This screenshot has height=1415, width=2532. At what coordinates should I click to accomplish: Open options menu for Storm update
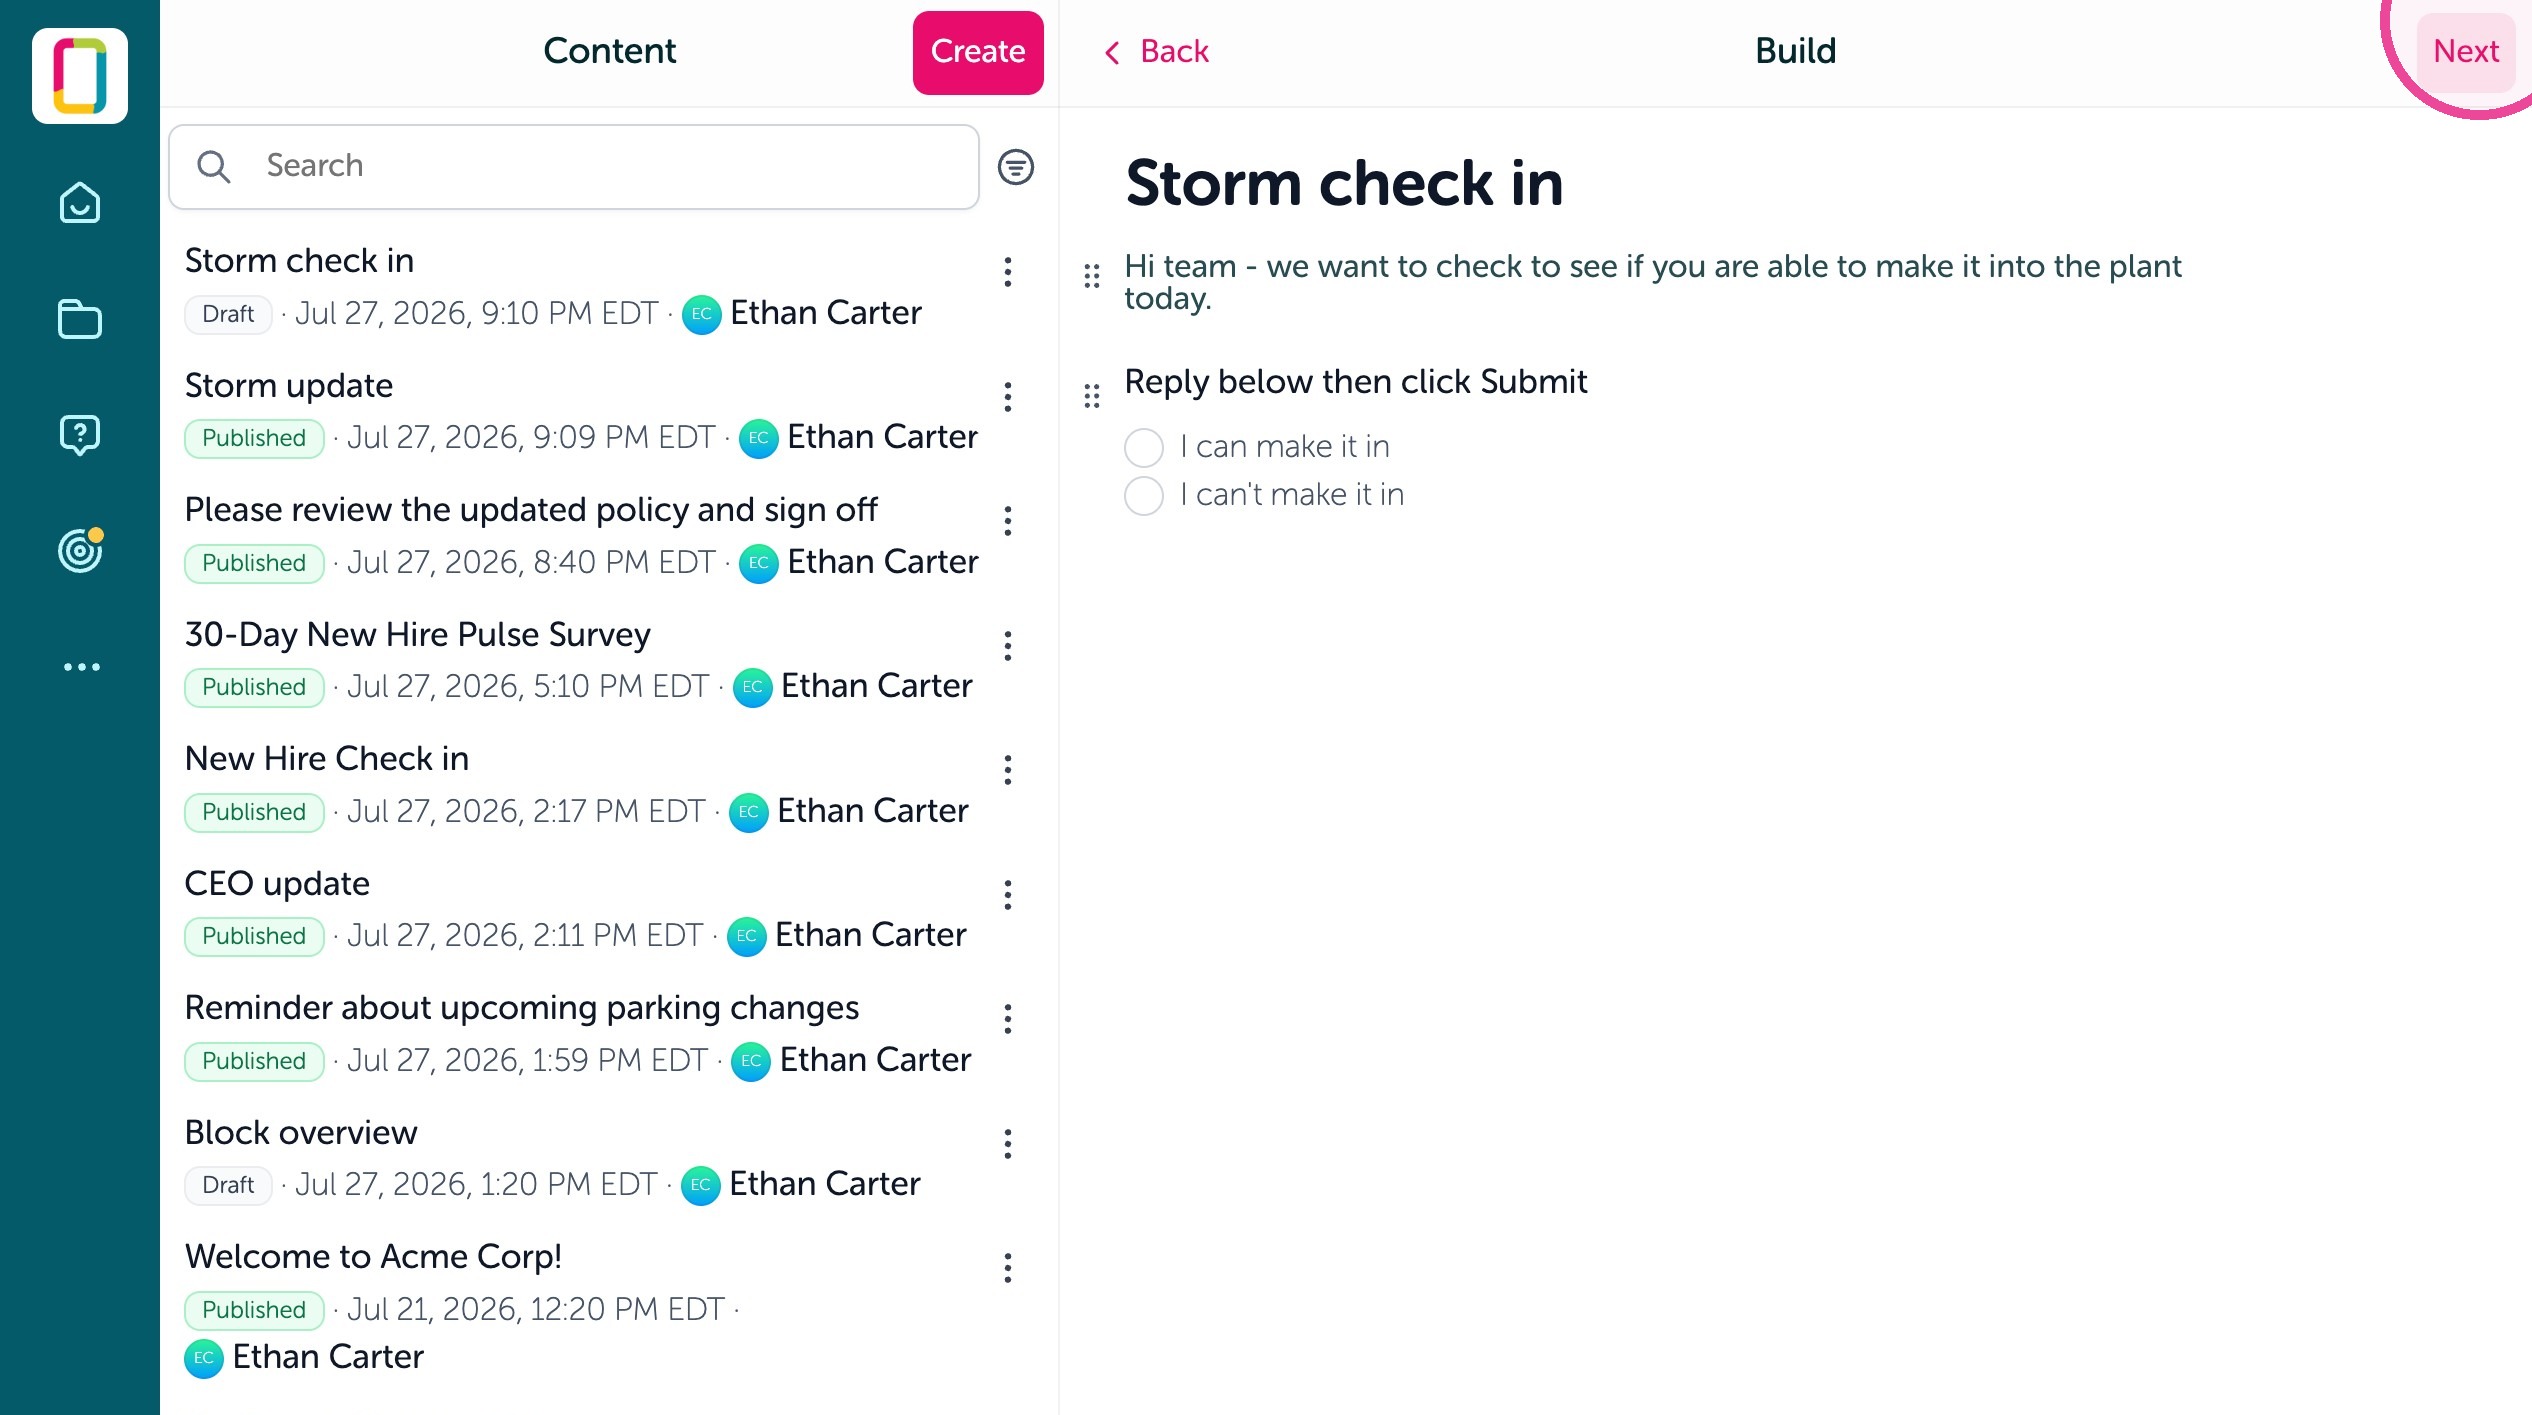click(1007, 397)
